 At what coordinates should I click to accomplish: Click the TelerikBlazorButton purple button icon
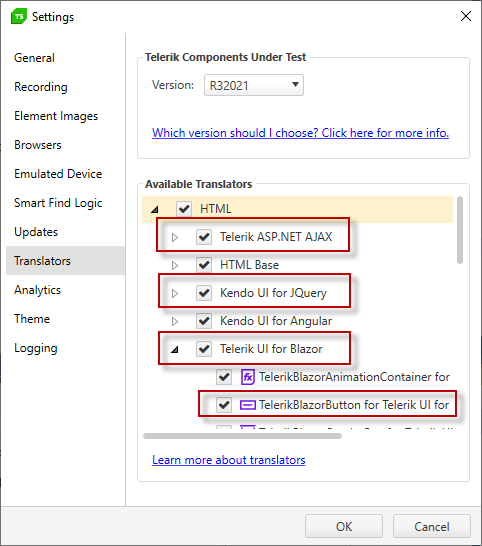point(248,405)
